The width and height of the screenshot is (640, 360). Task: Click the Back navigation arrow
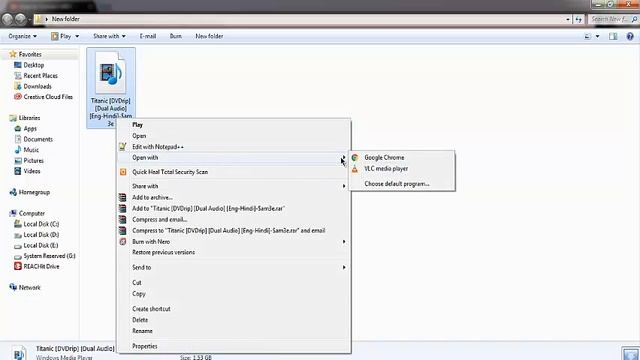pyautogui.click(x=8, y=19)
